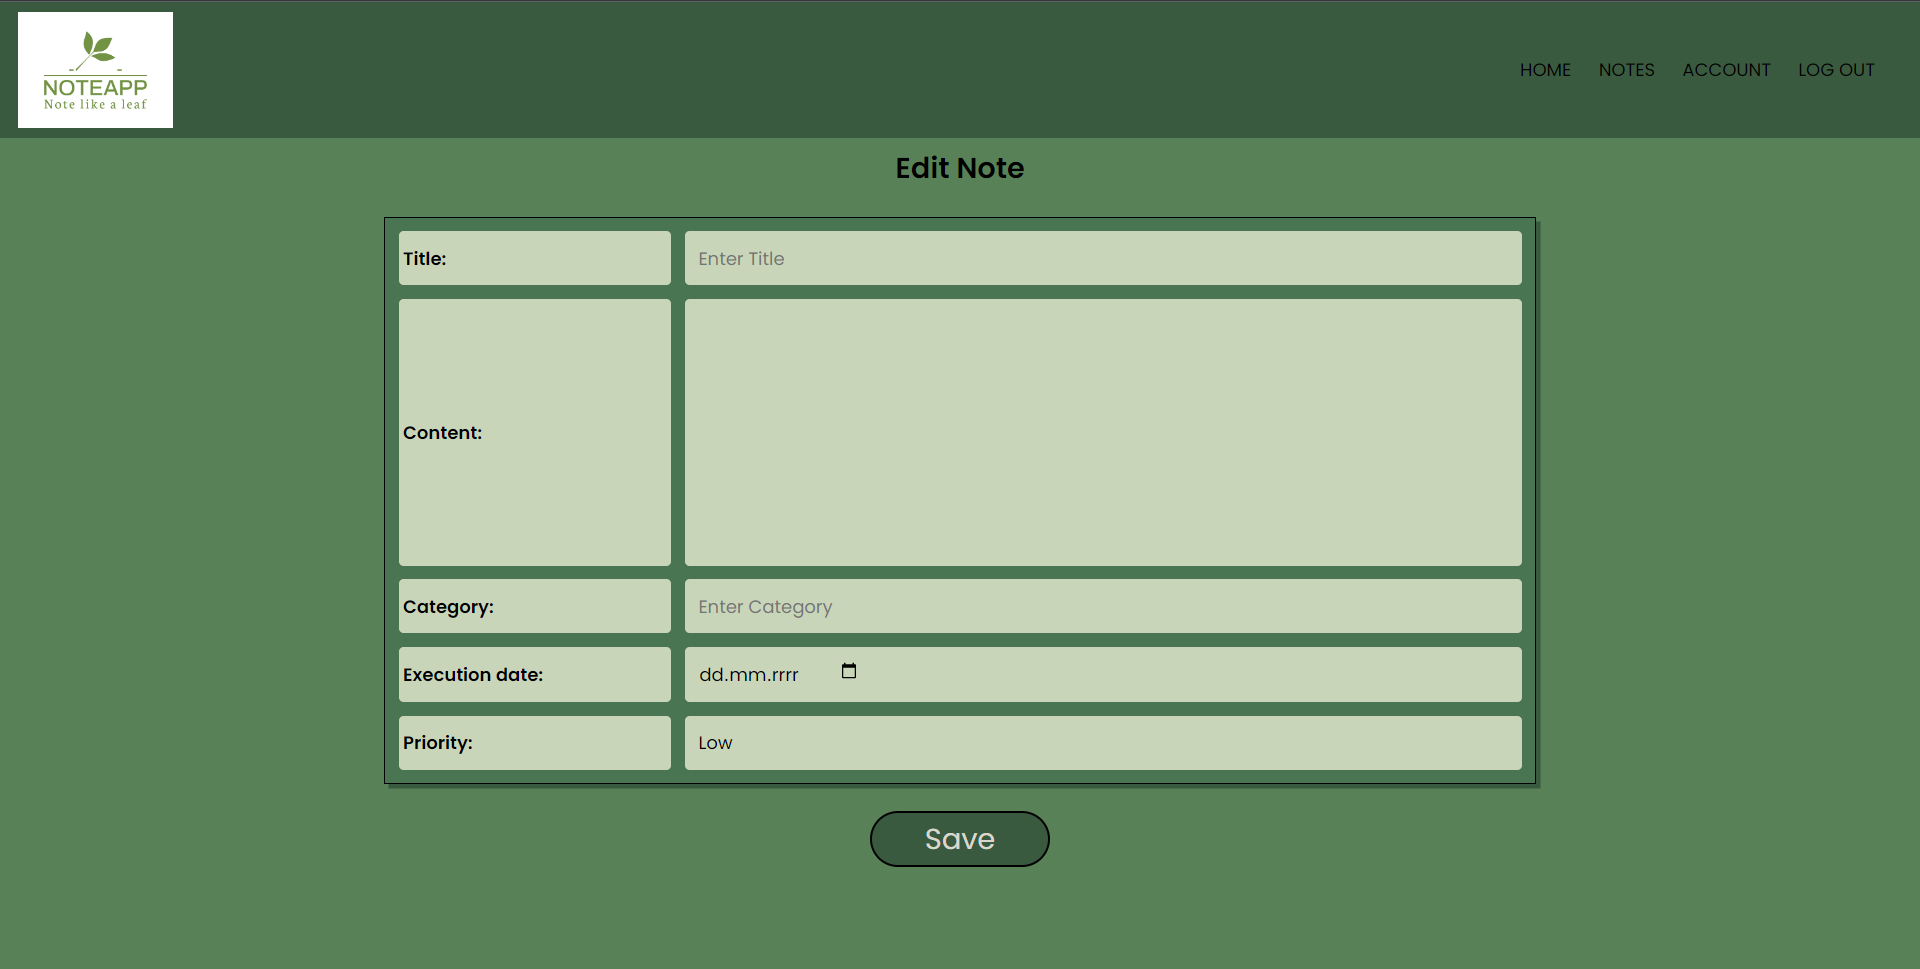Click the Content text area
This screenshot has width=1920, height=969.
(x=1101, y=432)
